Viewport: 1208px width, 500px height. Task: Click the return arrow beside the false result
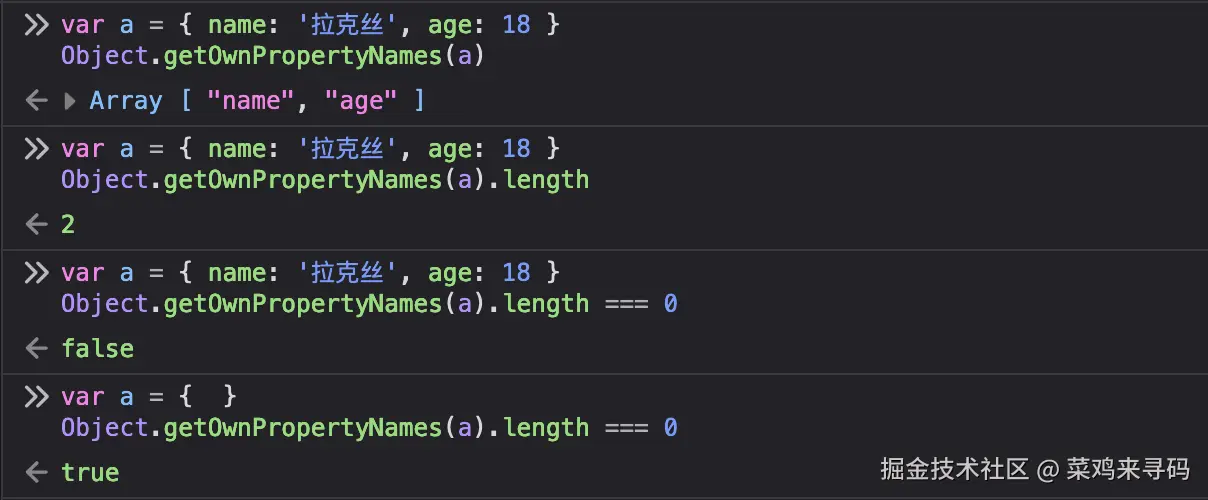tap(36, 349)
